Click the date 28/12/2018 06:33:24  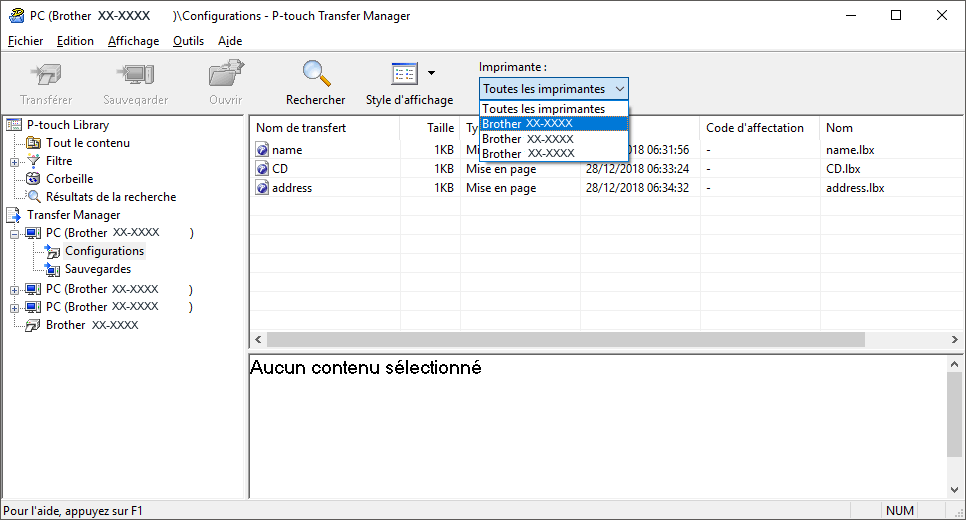point(638,169)
